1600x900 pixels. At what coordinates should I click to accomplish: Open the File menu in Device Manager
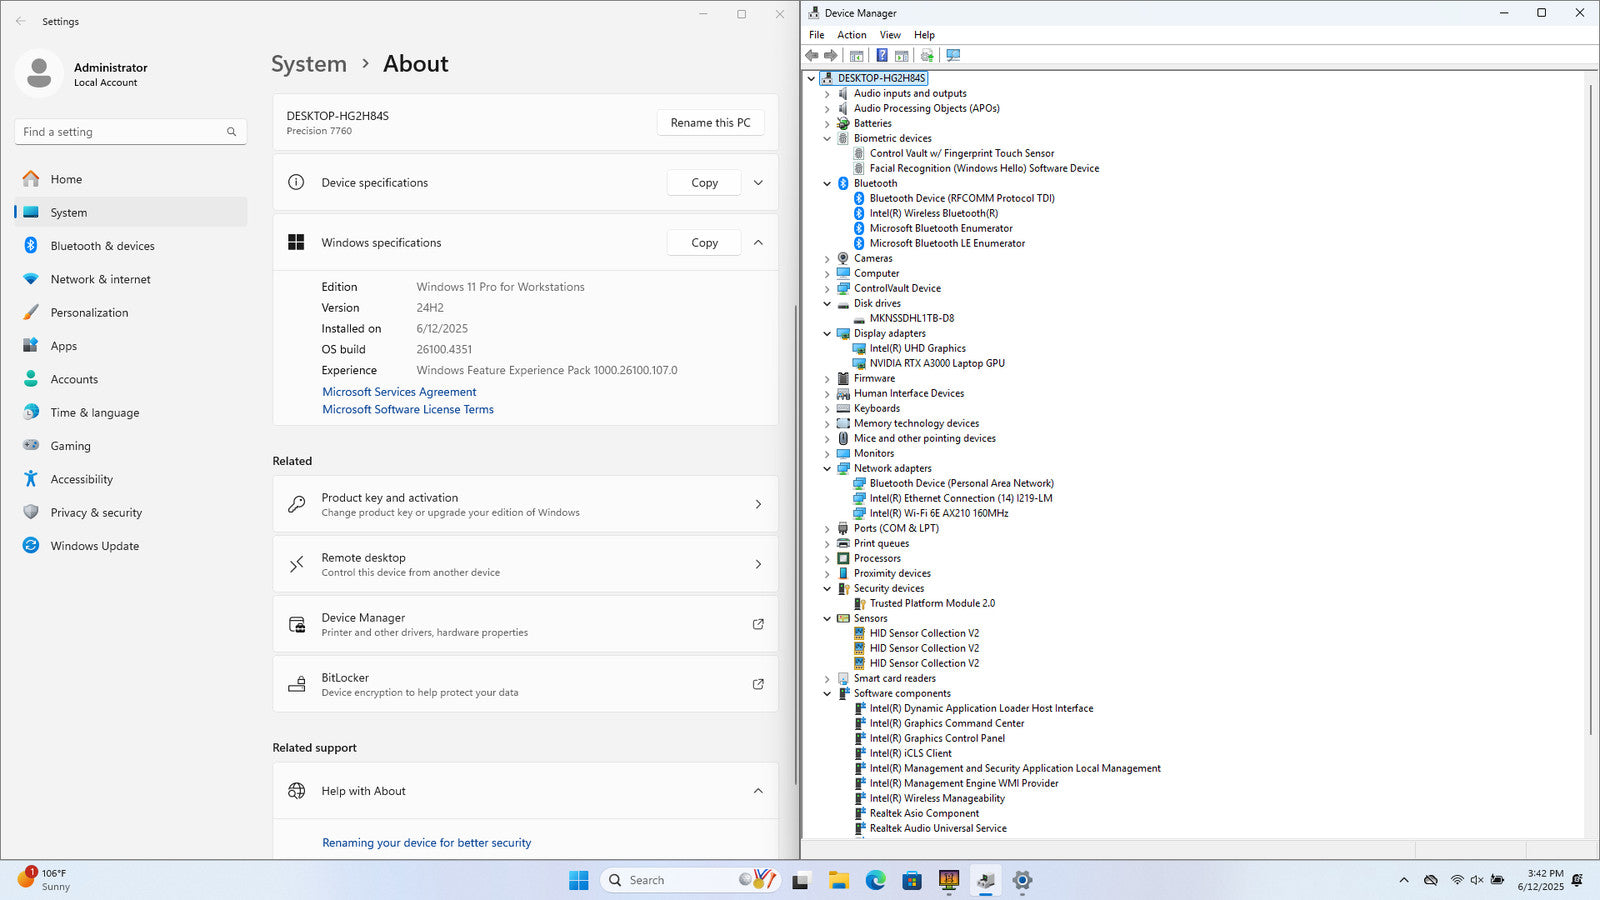click(816, 35)
